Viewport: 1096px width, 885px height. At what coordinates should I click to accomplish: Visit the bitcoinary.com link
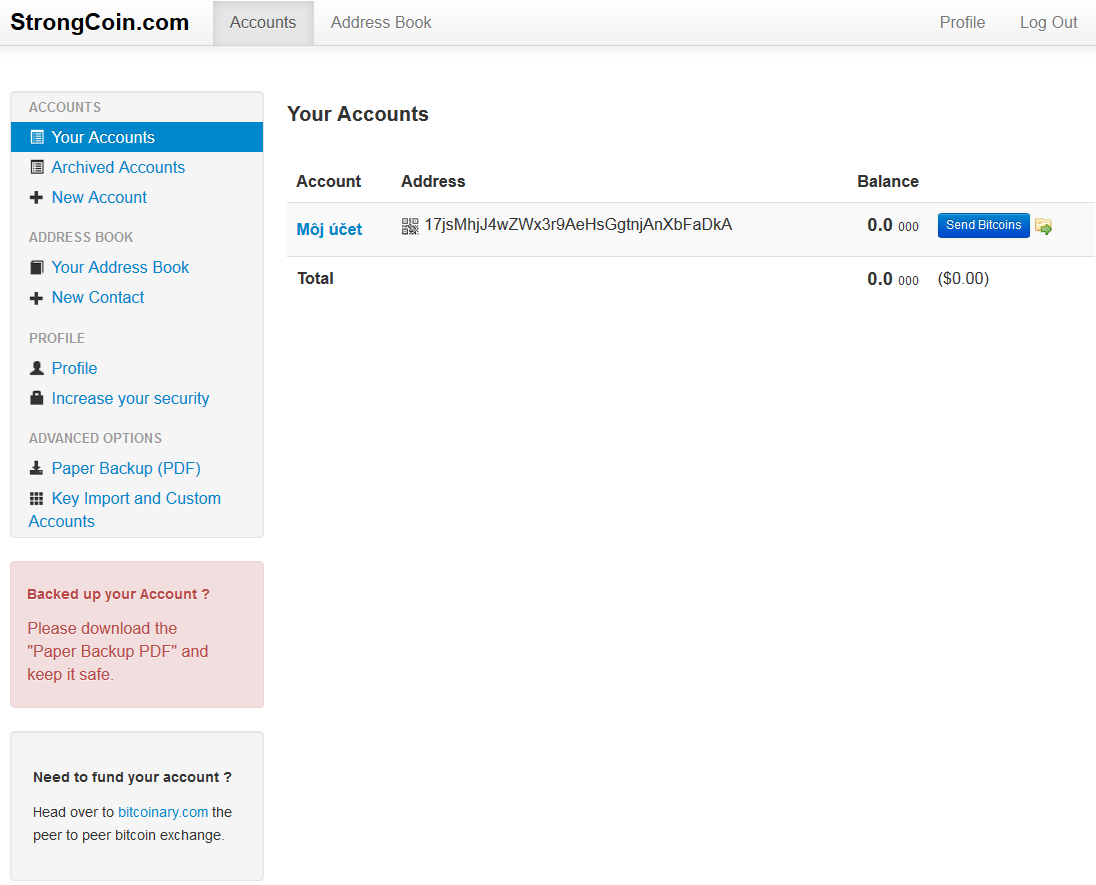(x=163, y=812)
